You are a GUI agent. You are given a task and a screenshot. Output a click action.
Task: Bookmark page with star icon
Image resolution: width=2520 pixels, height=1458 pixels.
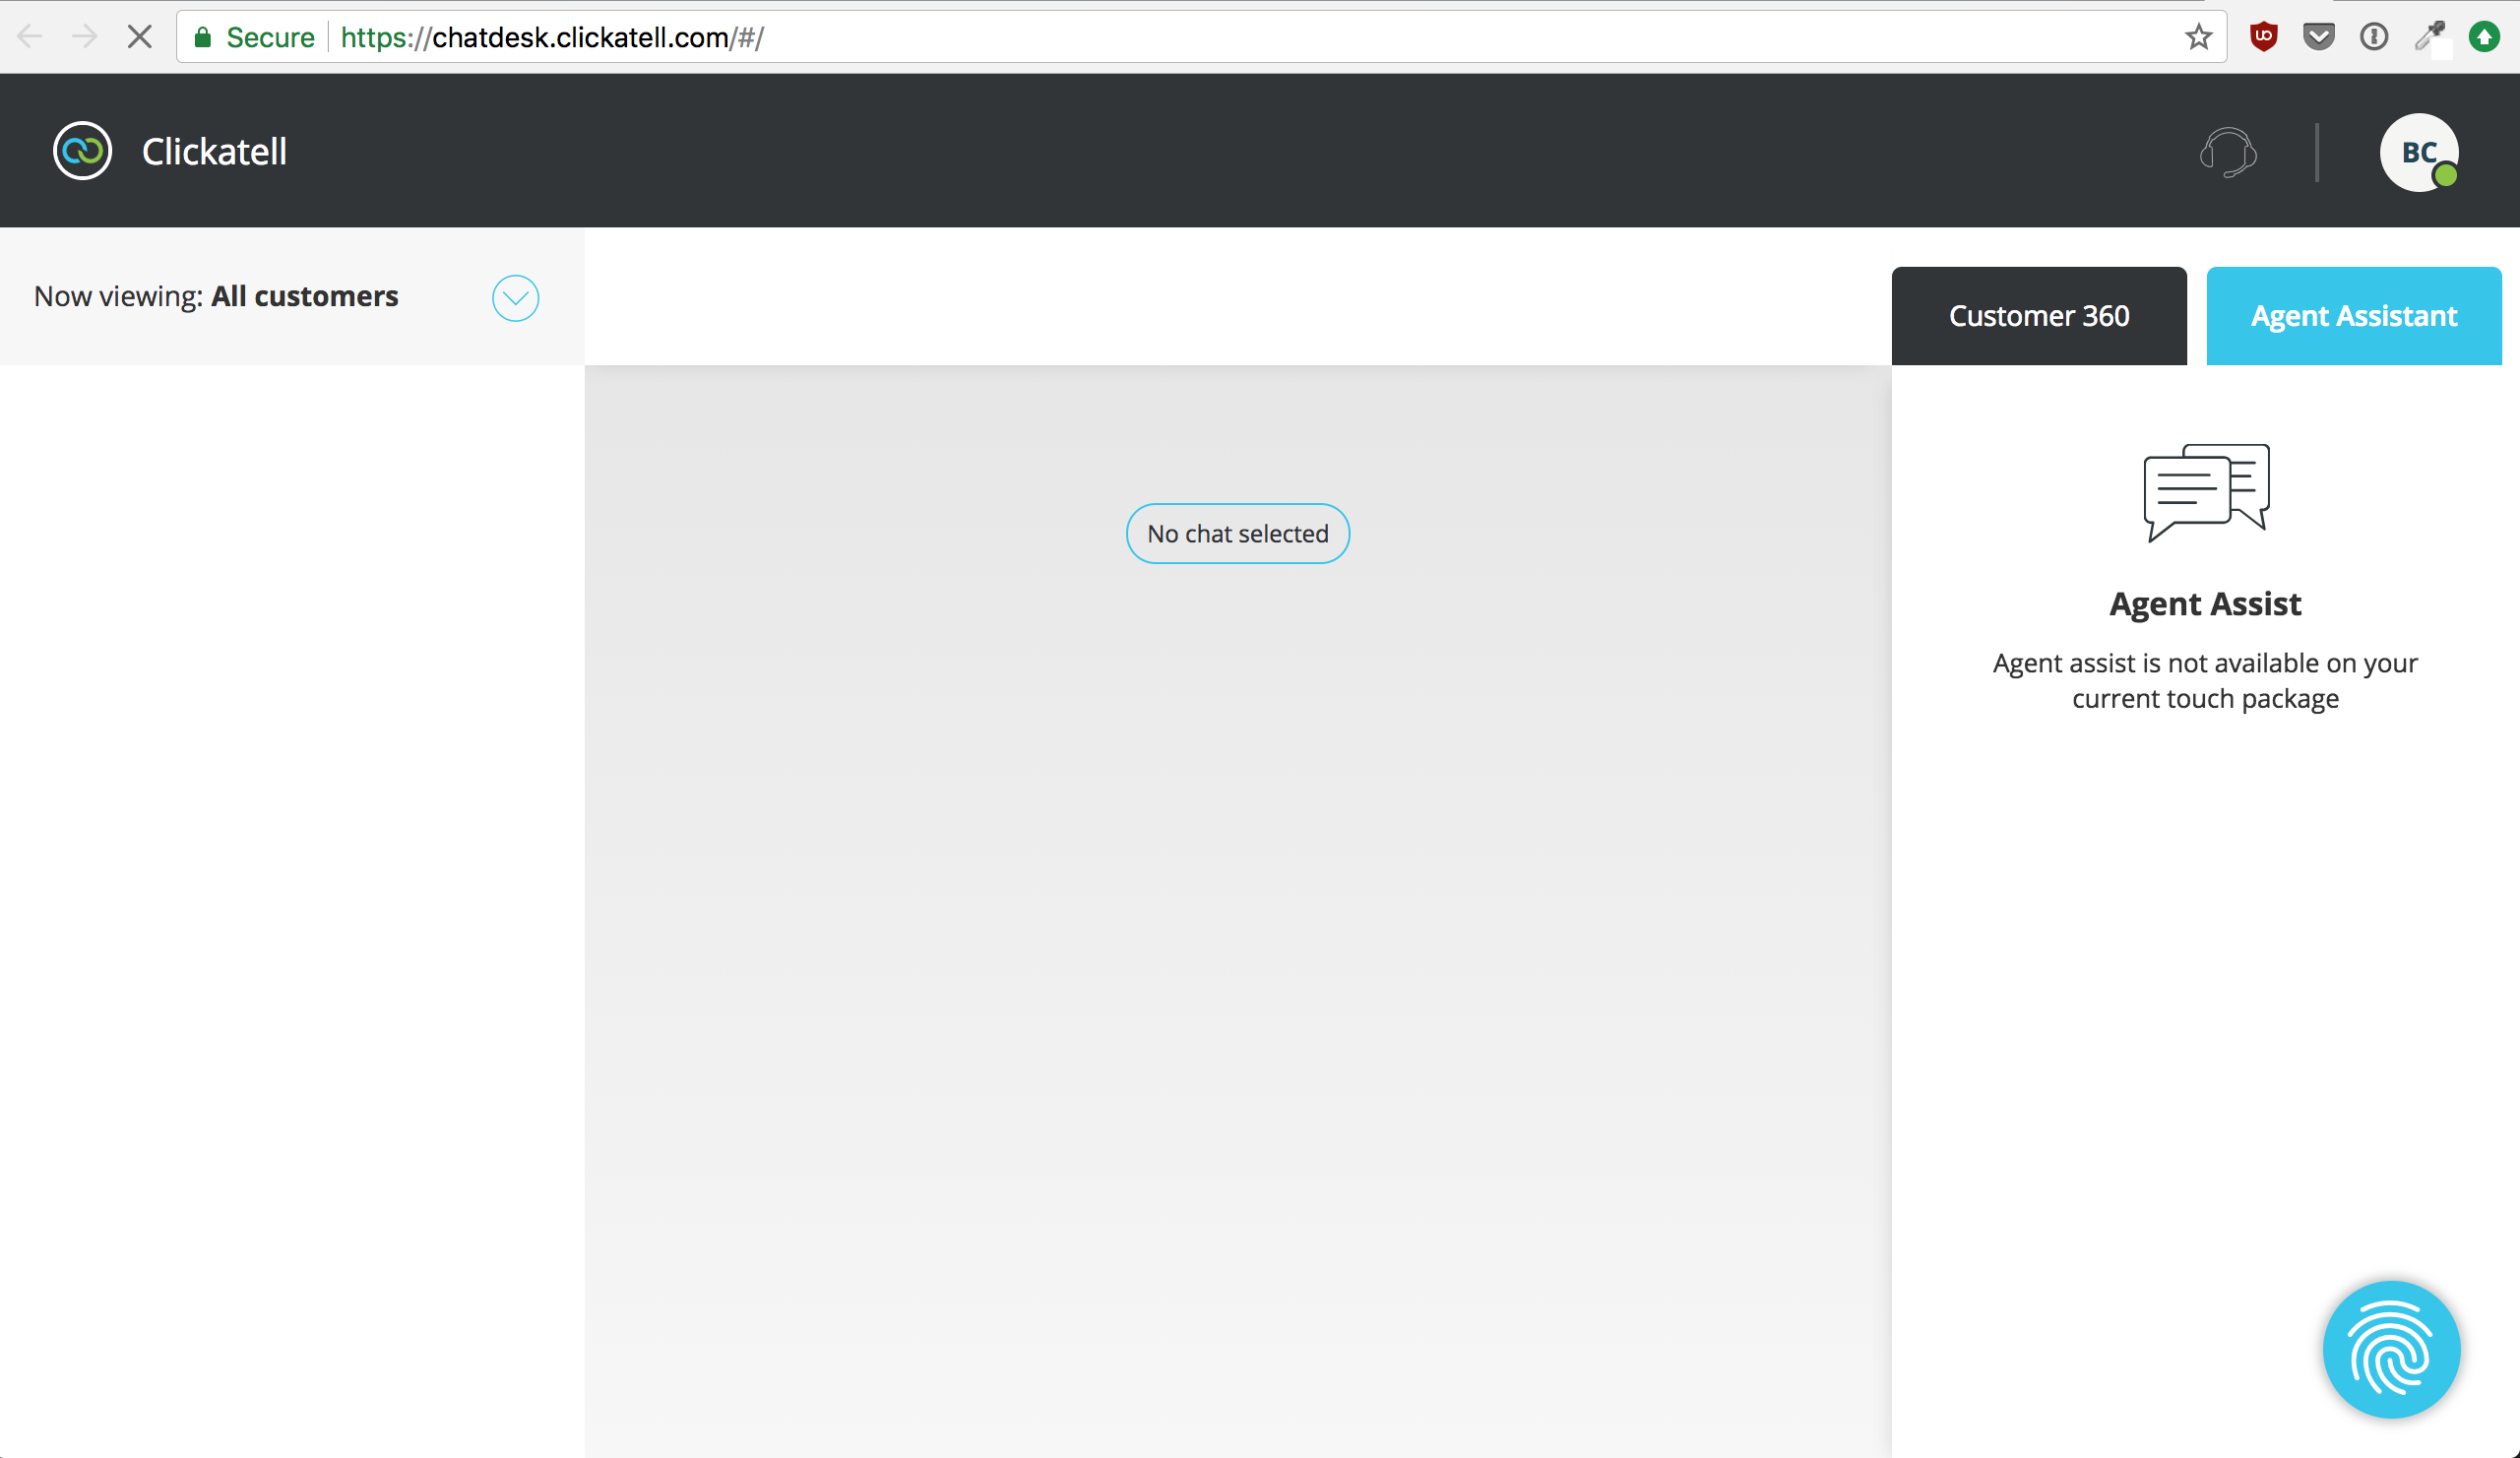coord(2198,37)
